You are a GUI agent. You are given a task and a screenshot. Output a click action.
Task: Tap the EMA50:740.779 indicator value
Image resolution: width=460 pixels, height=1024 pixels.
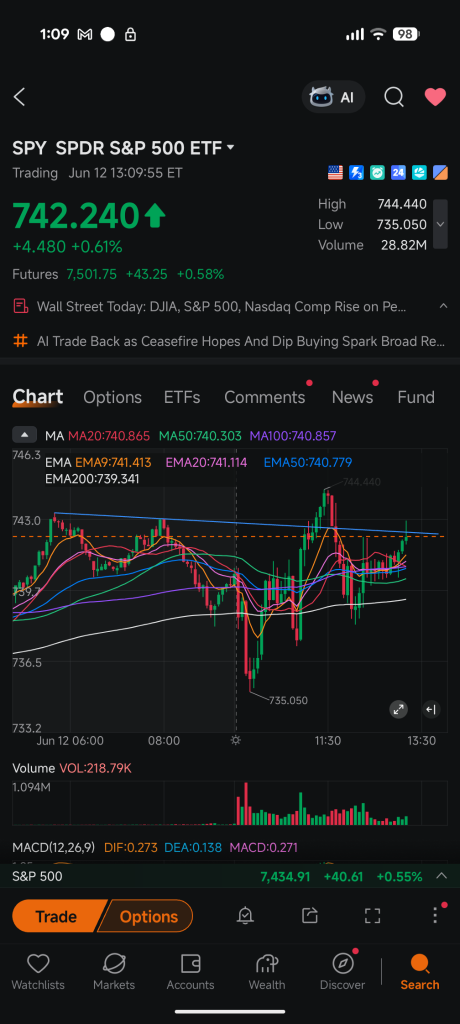click(308, 462)
